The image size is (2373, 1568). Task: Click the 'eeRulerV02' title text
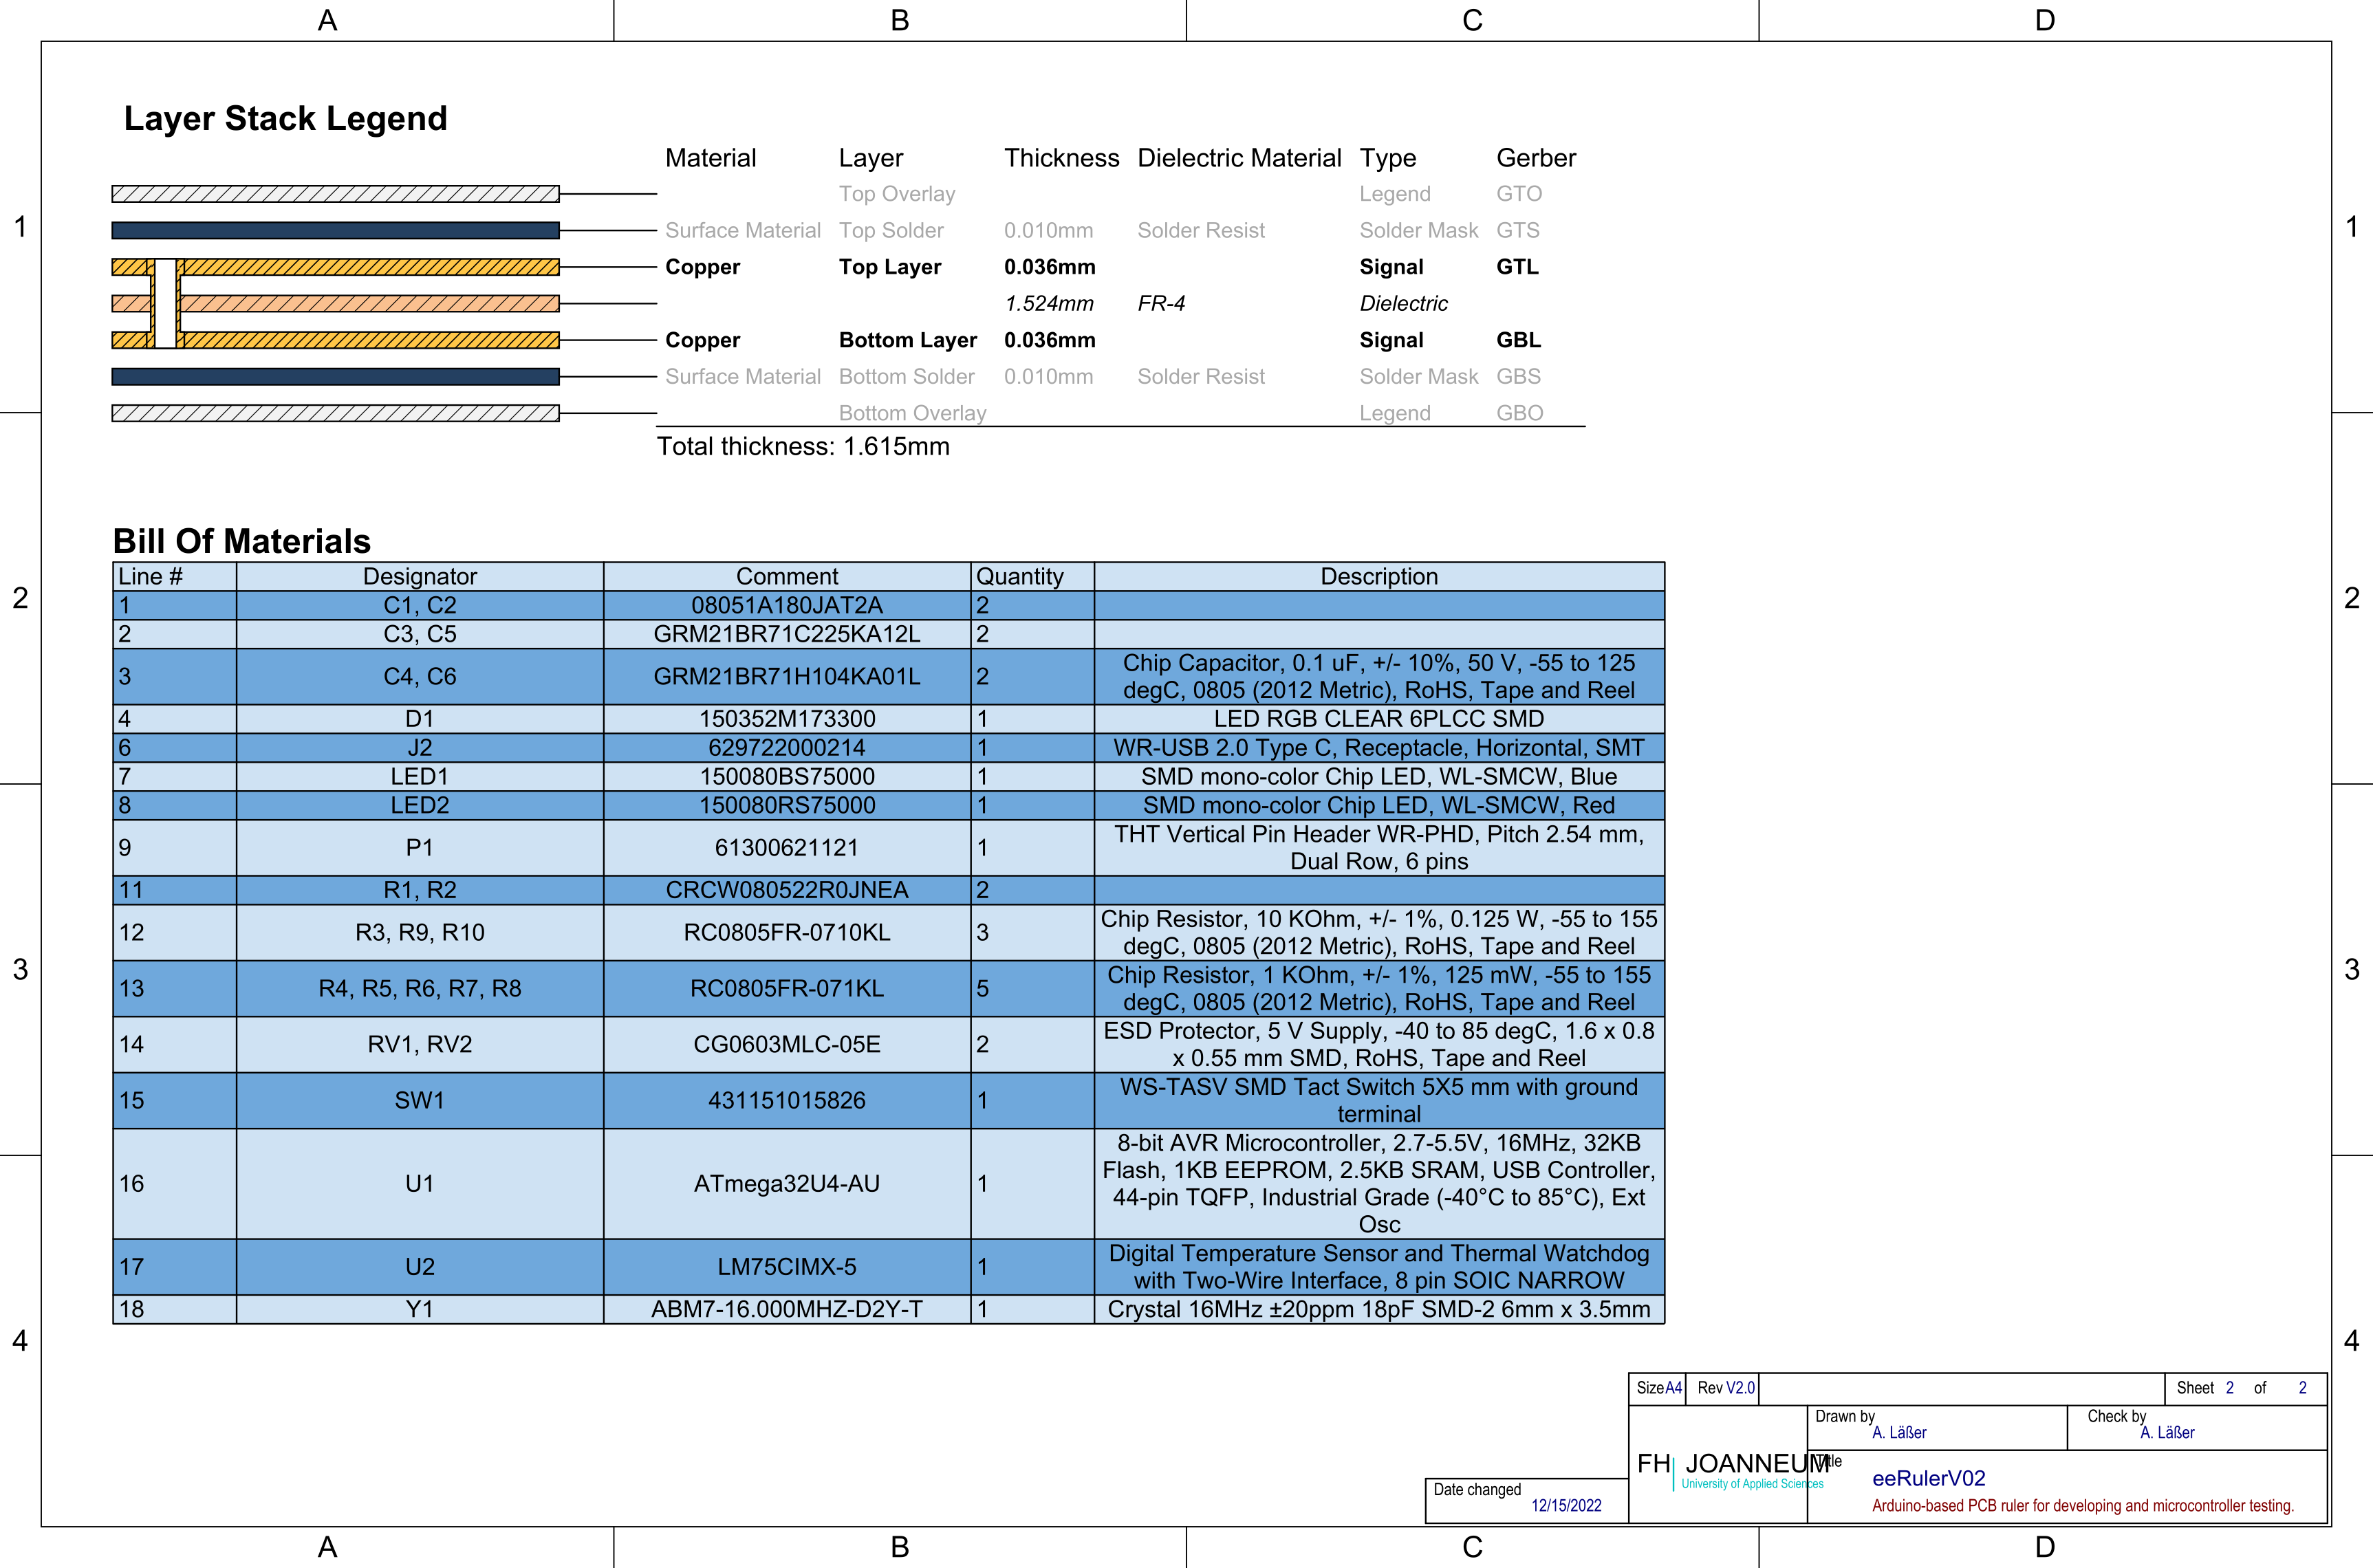coord(1928,1478)
